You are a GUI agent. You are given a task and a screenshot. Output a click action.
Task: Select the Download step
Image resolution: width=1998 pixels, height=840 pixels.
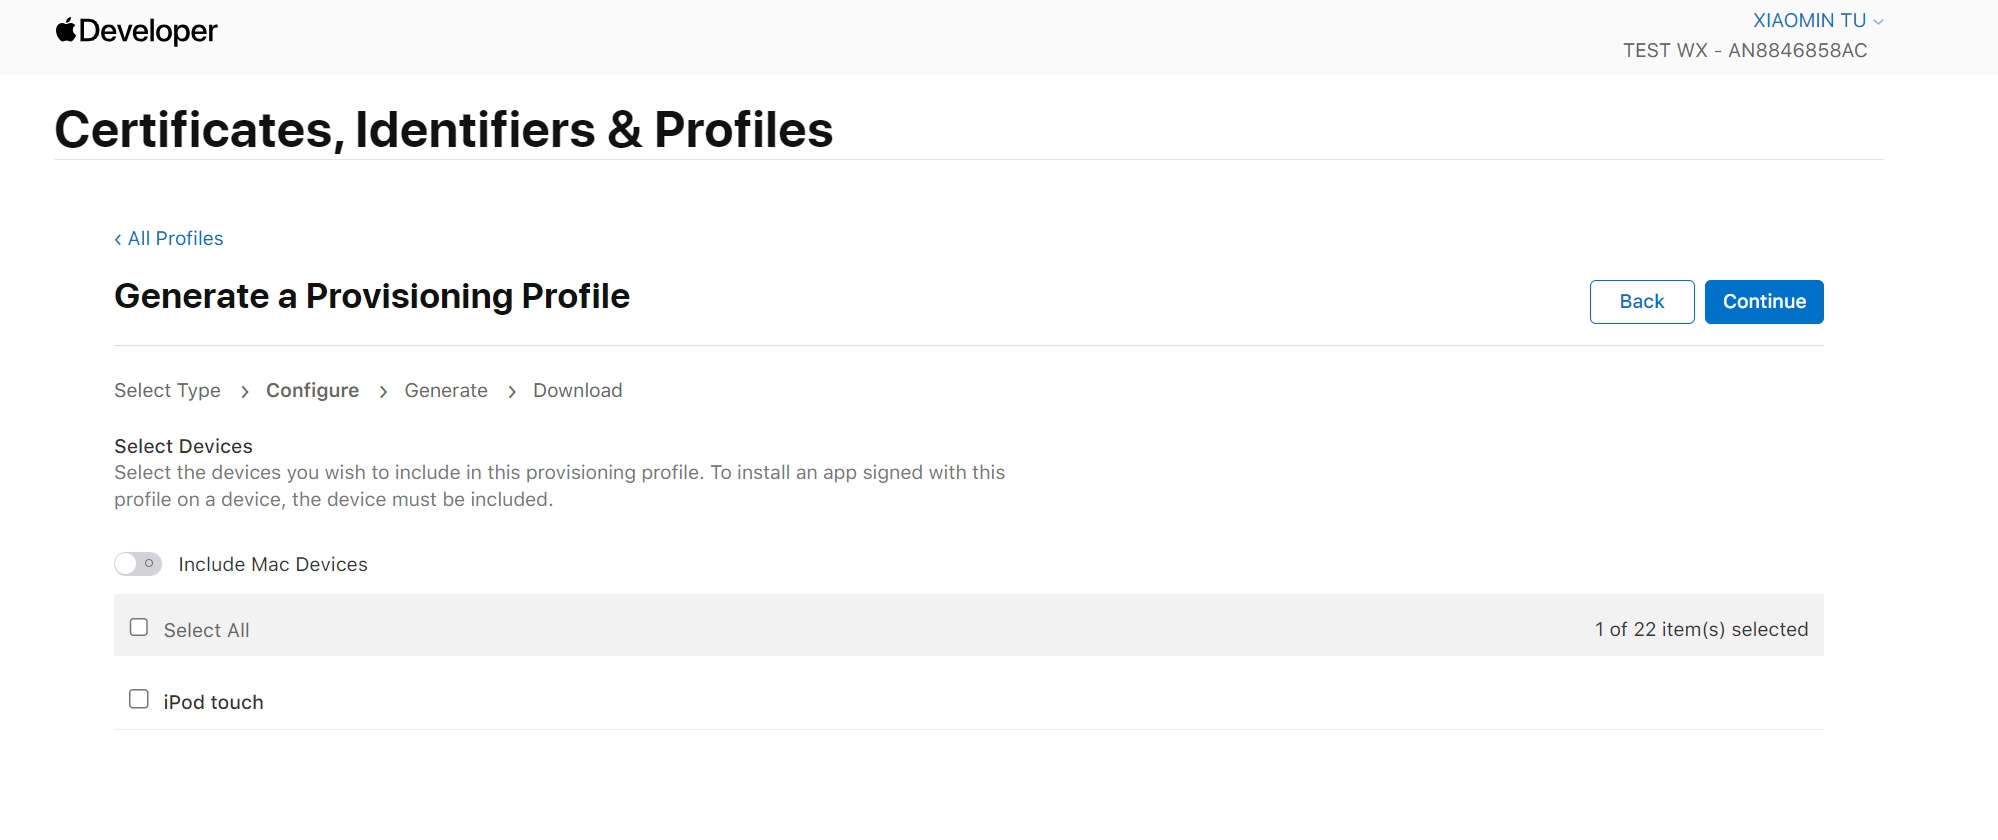[x=577, y=390]
